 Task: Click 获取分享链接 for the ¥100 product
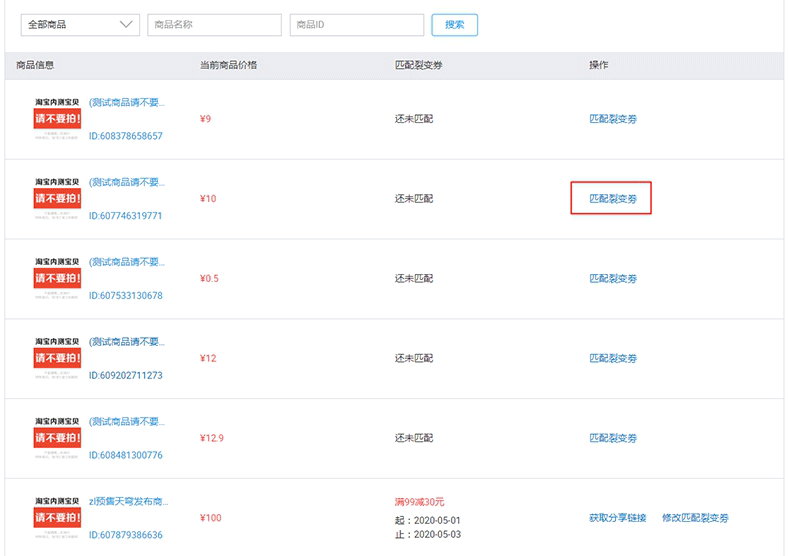click(617, 518)
